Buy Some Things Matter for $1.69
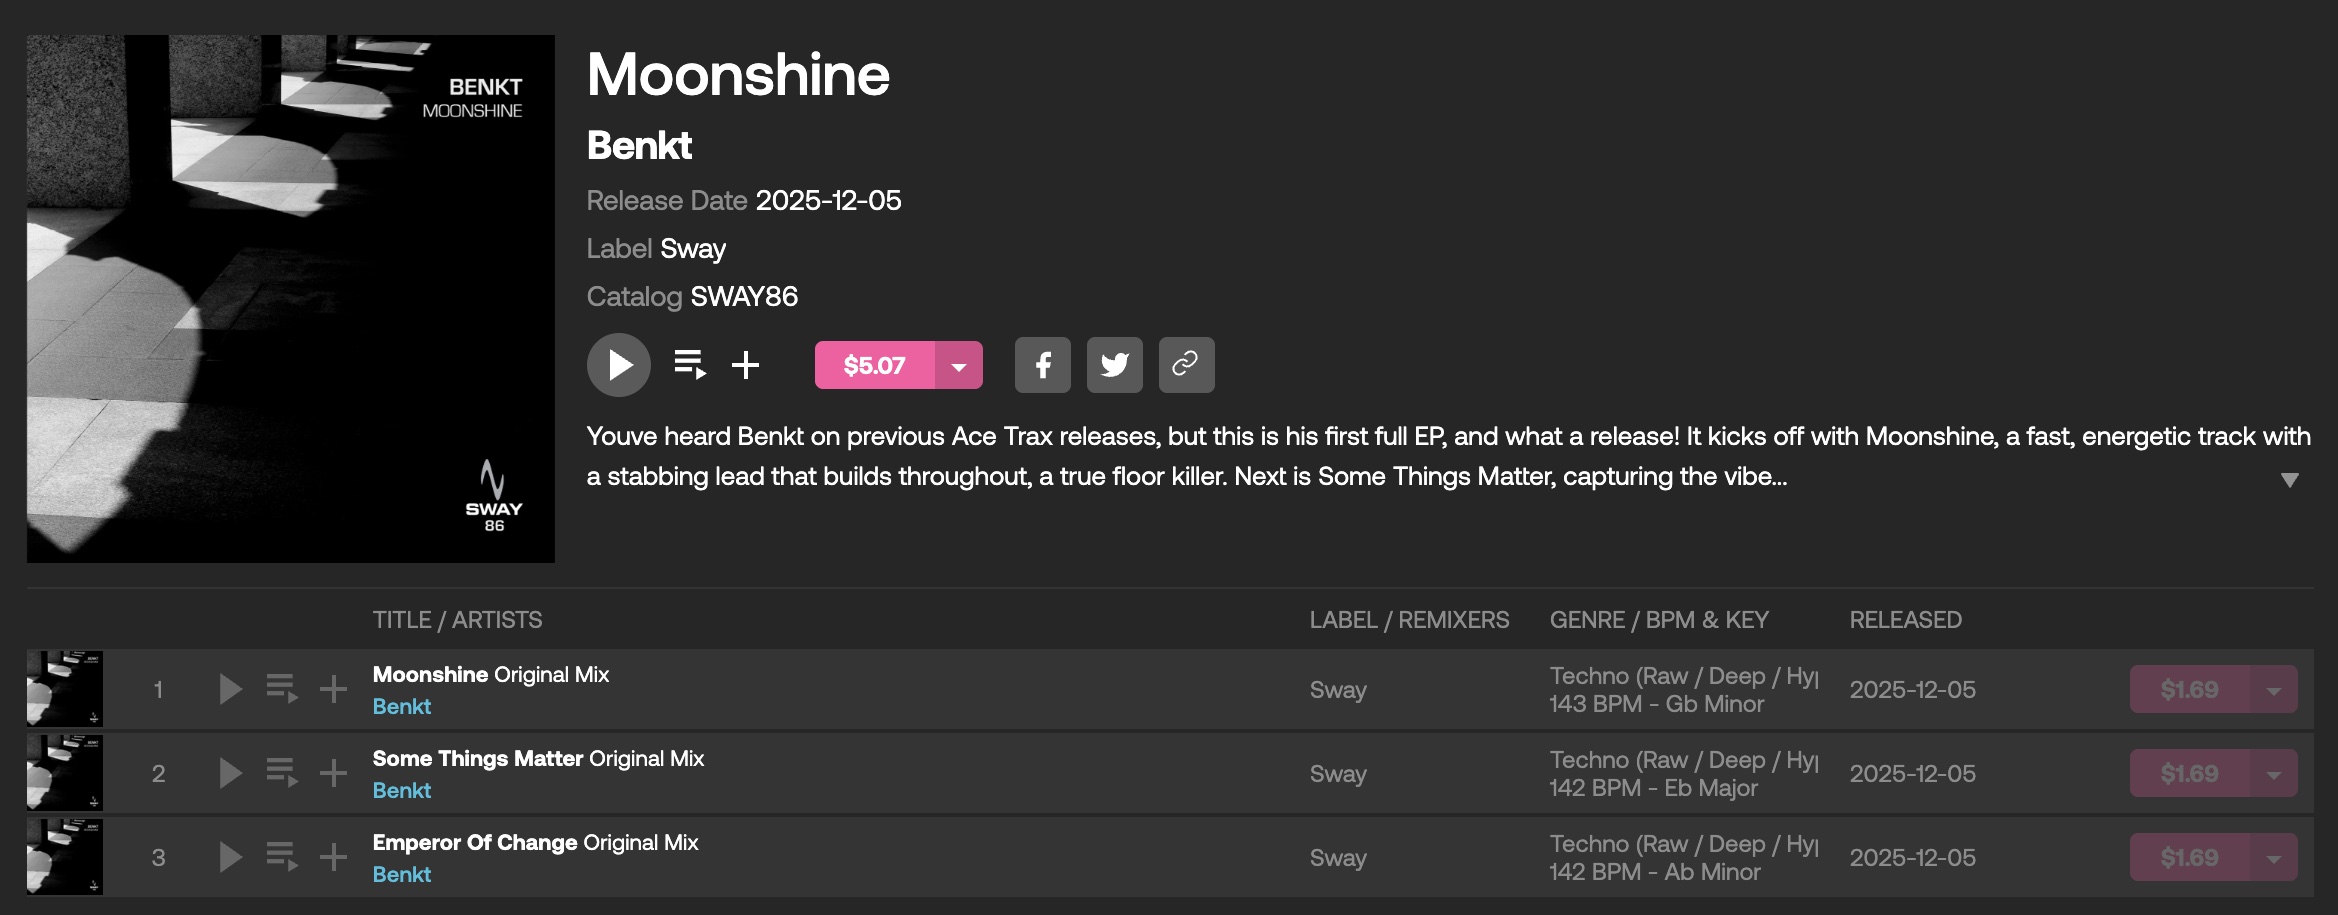2338x915 pixels. coord(2188,773)
